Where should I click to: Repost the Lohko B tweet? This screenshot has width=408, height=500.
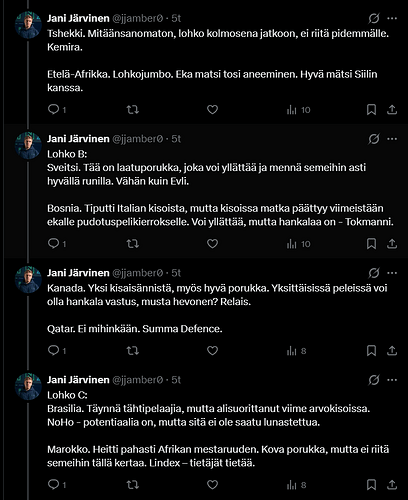[133, 244]
